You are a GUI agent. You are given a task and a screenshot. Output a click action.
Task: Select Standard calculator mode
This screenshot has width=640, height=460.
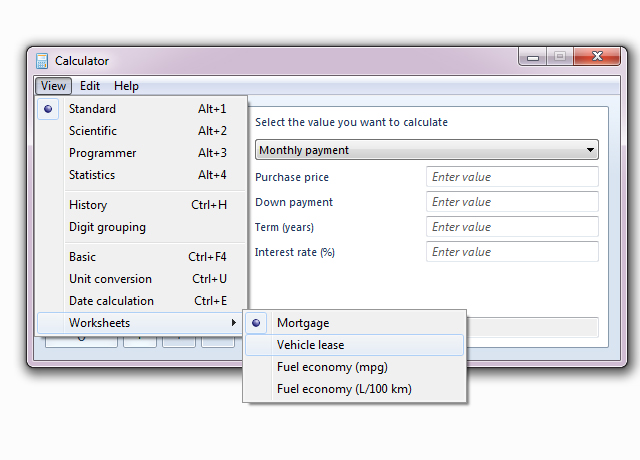92,109
